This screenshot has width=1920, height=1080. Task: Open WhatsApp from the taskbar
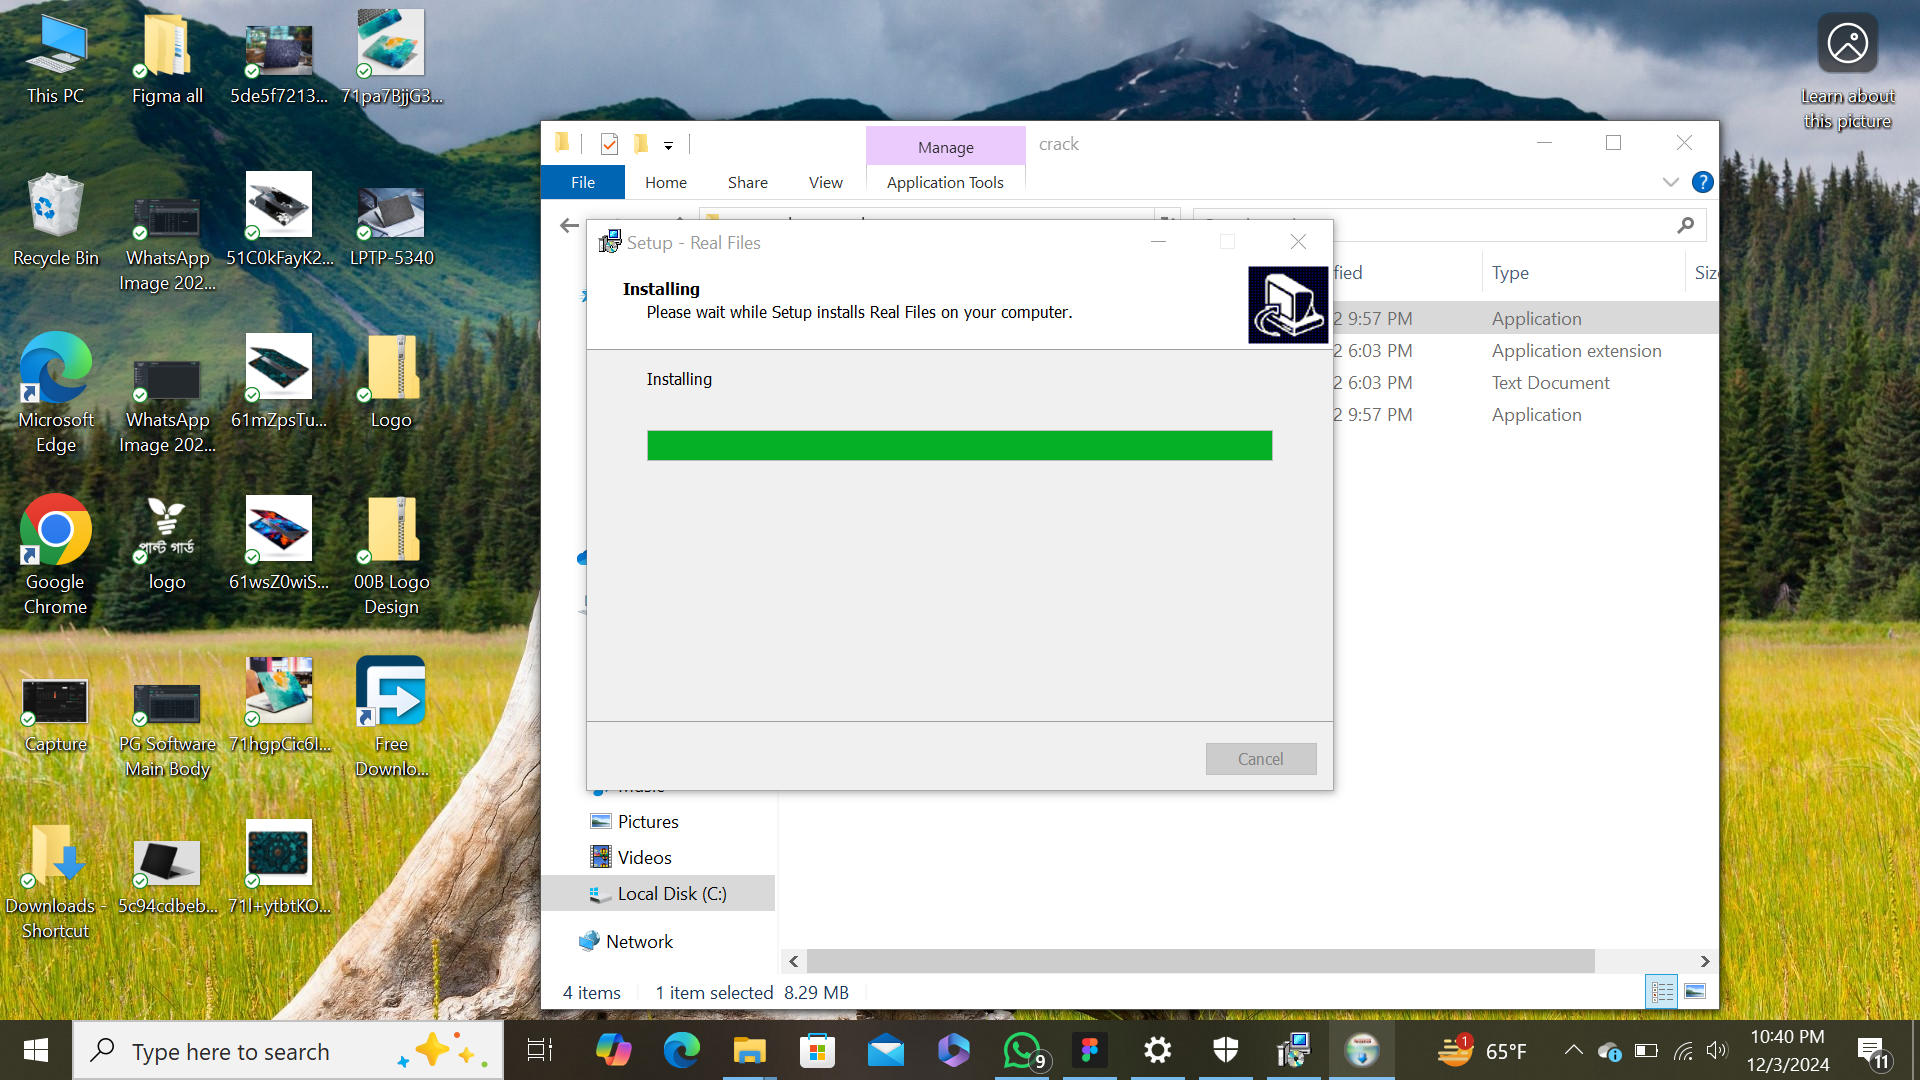[x=1021, y=1051]
